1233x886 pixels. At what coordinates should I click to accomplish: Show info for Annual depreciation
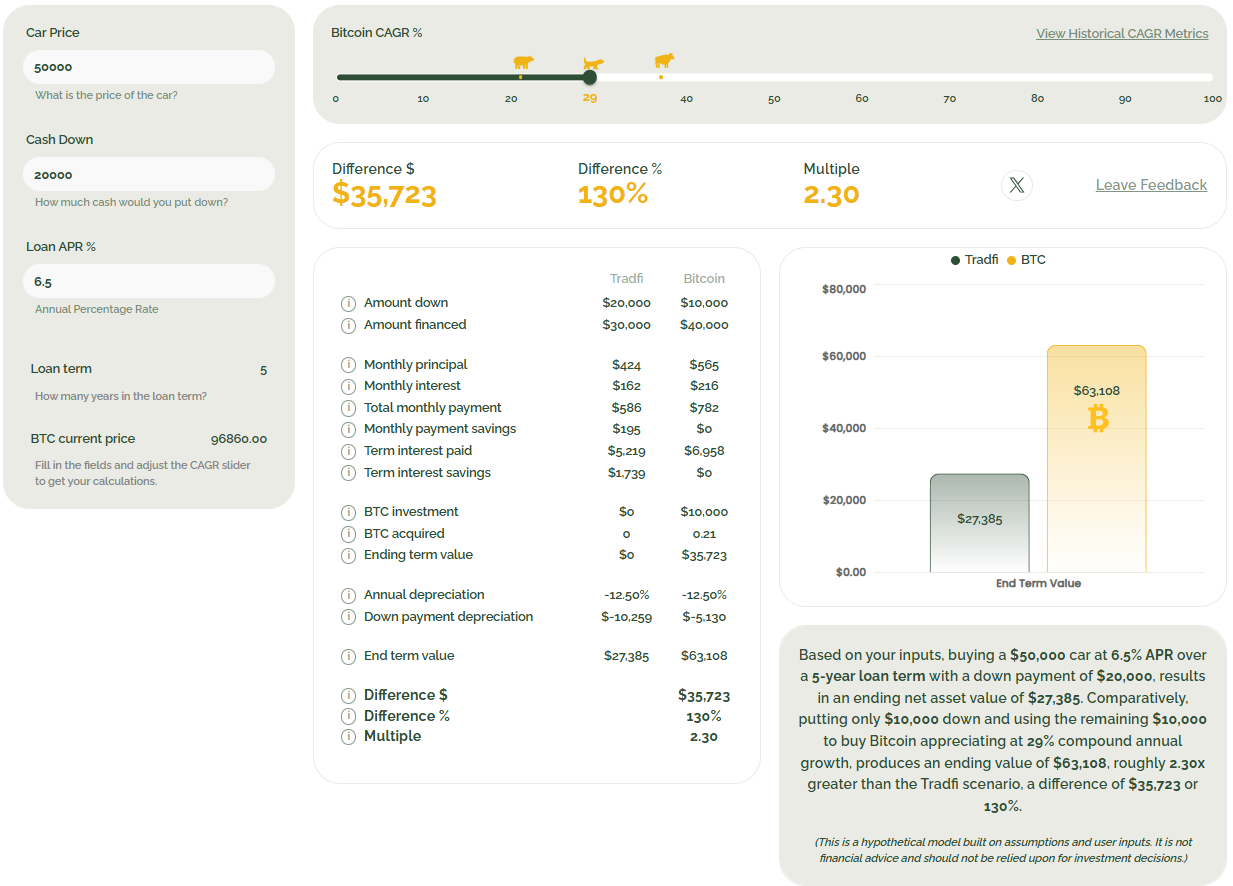pyautogui.click(x=348, y=595)
